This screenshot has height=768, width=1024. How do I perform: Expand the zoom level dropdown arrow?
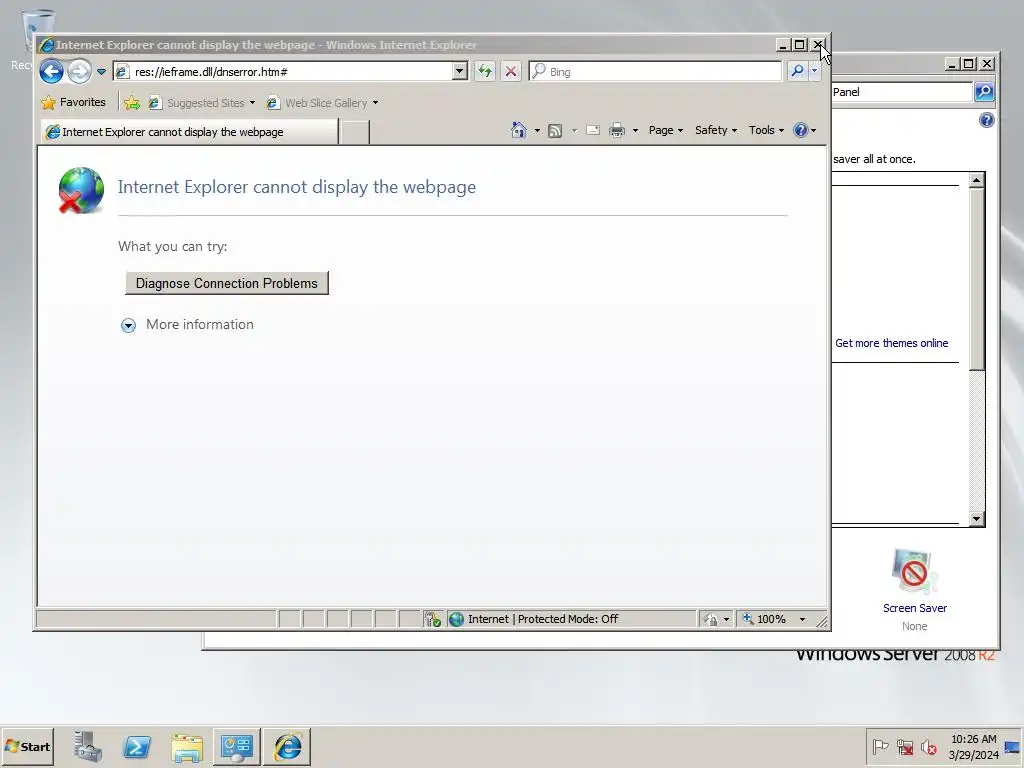click(x=802, y=619)
